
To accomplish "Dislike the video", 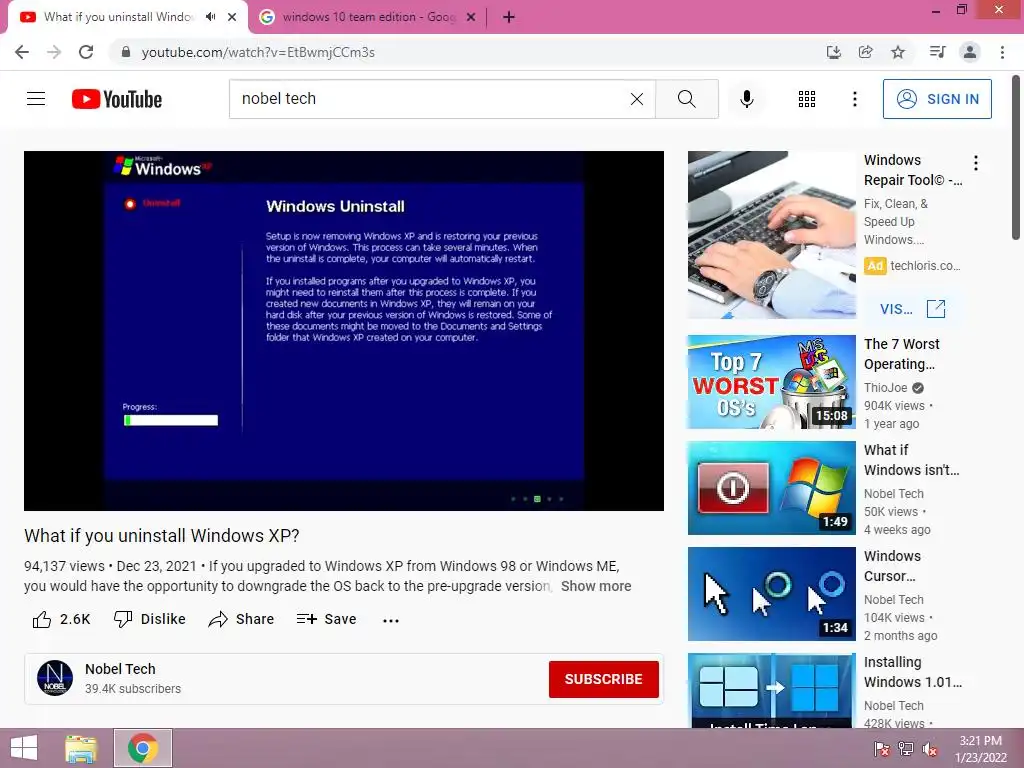I will click(150, 619).
